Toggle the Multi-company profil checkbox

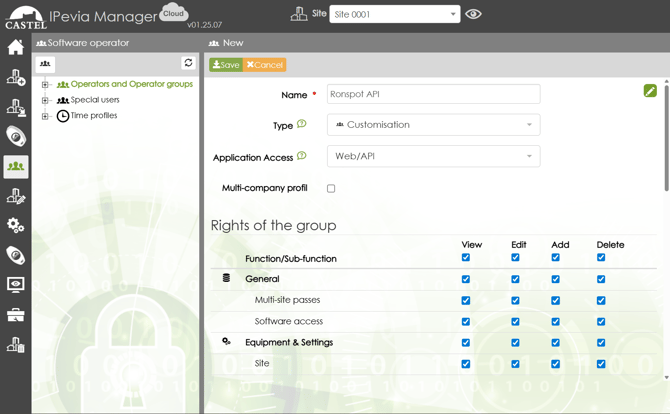point(331,188)
